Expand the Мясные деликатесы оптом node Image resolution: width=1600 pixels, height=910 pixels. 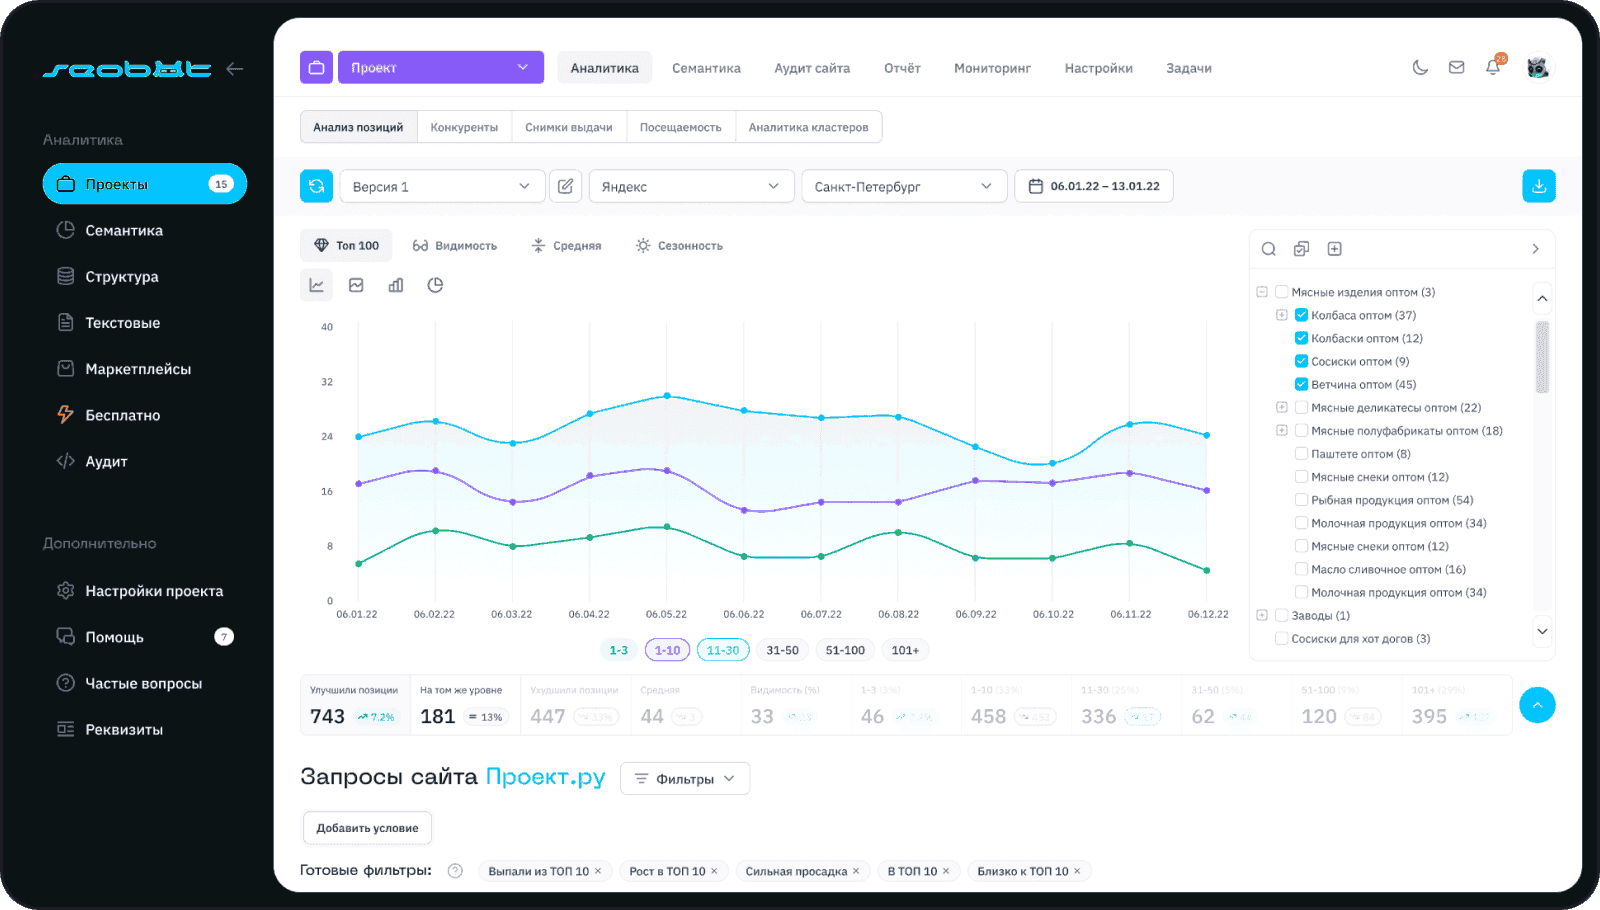coord(1281,407)
